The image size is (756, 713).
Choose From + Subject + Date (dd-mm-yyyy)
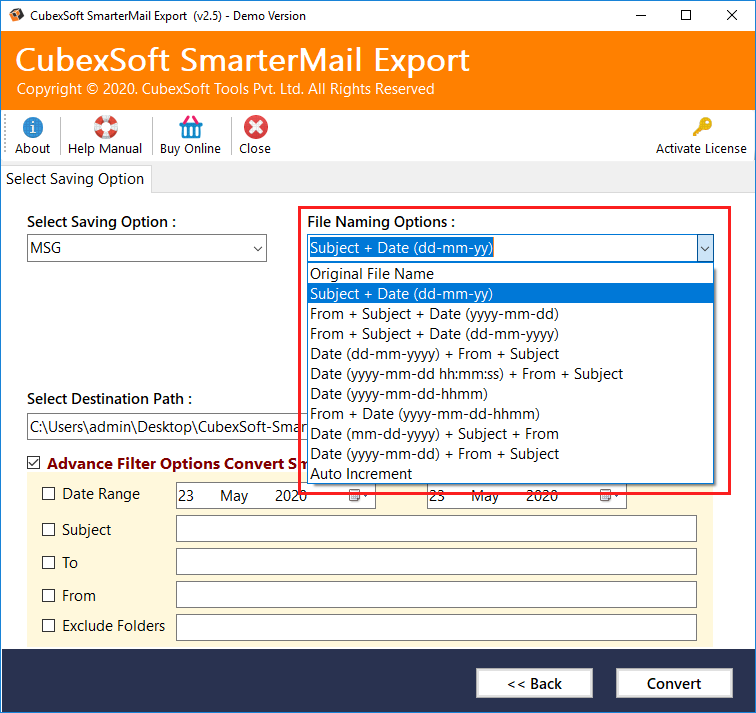tap(510, 334)
